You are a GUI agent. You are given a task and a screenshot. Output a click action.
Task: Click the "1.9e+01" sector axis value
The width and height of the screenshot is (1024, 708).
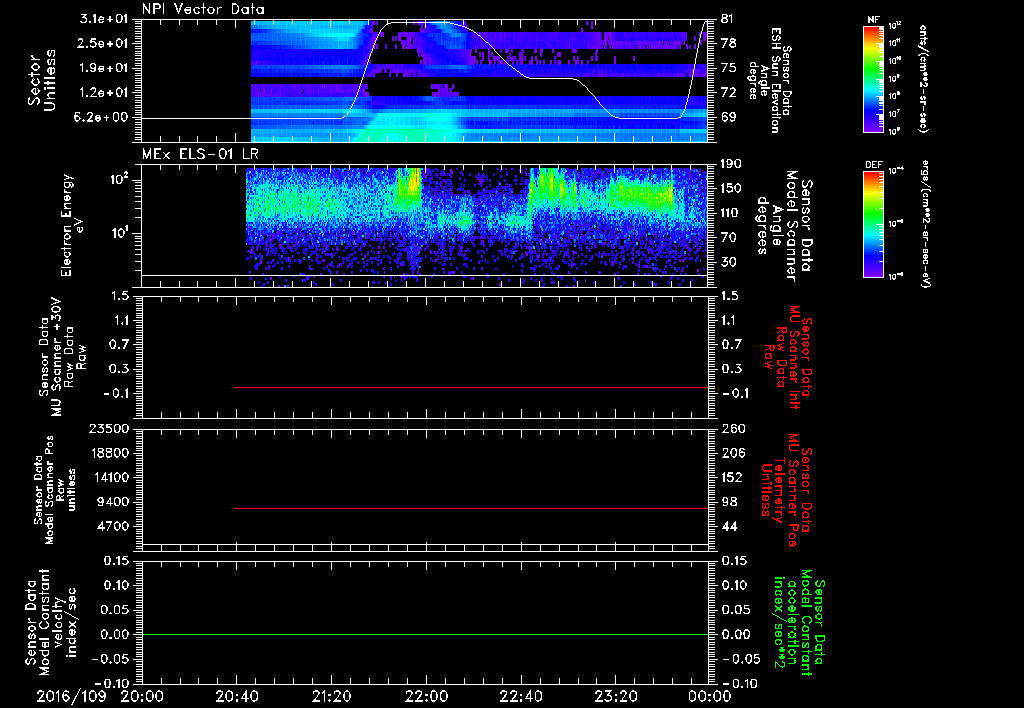pyautogui.click(x=104, y=68)
